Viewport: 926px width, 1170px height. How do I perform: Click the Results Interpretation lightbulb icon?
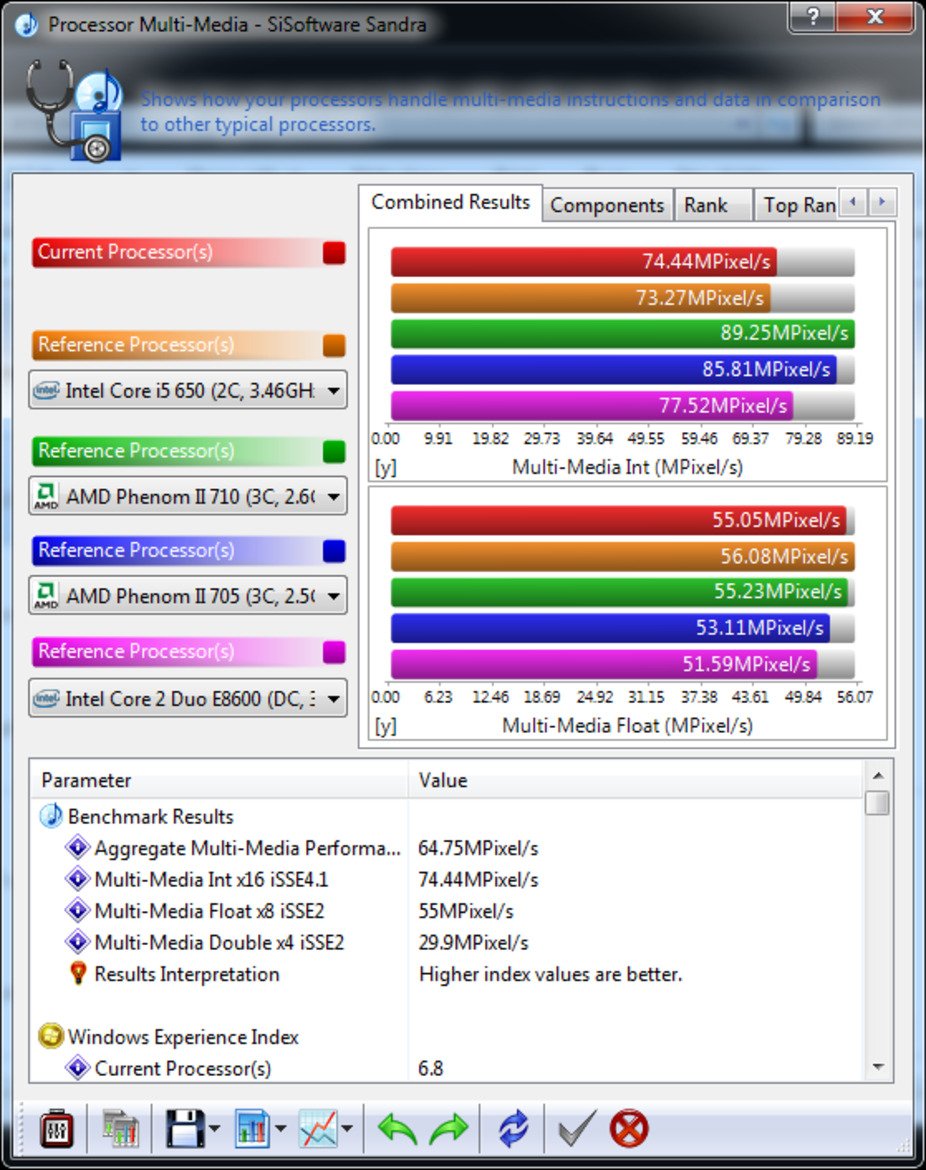pyautogui.click(x=78, y=974)
